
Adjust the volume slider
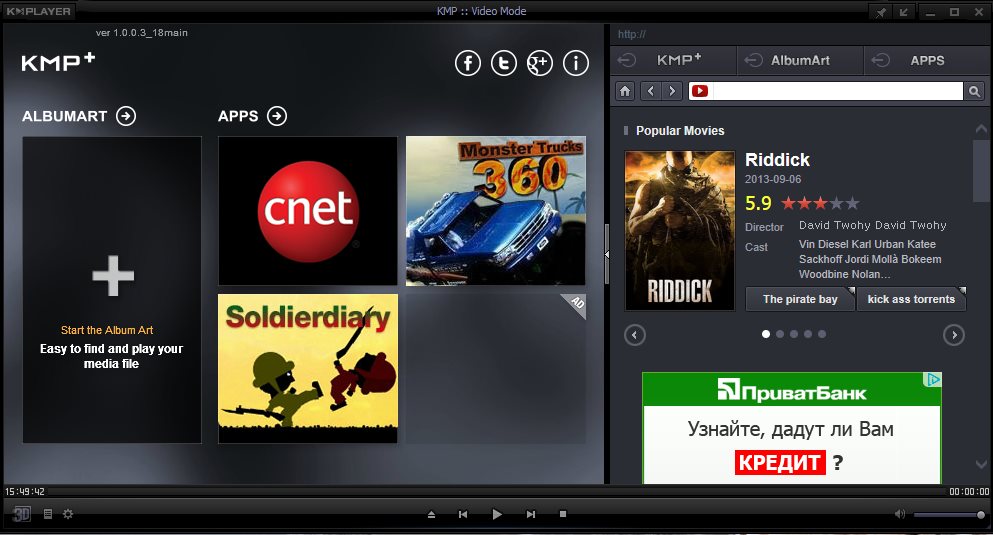coord(949,515)
